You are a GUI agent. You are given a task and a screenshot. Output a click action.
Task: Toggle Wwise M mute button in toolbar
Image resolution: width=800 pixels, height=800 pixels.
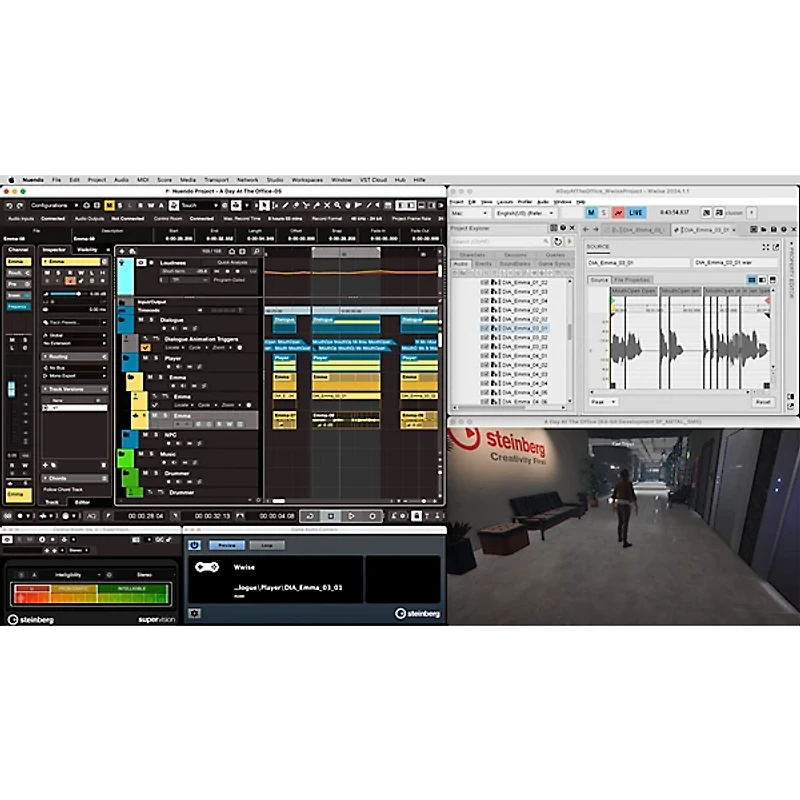point(591,213)
